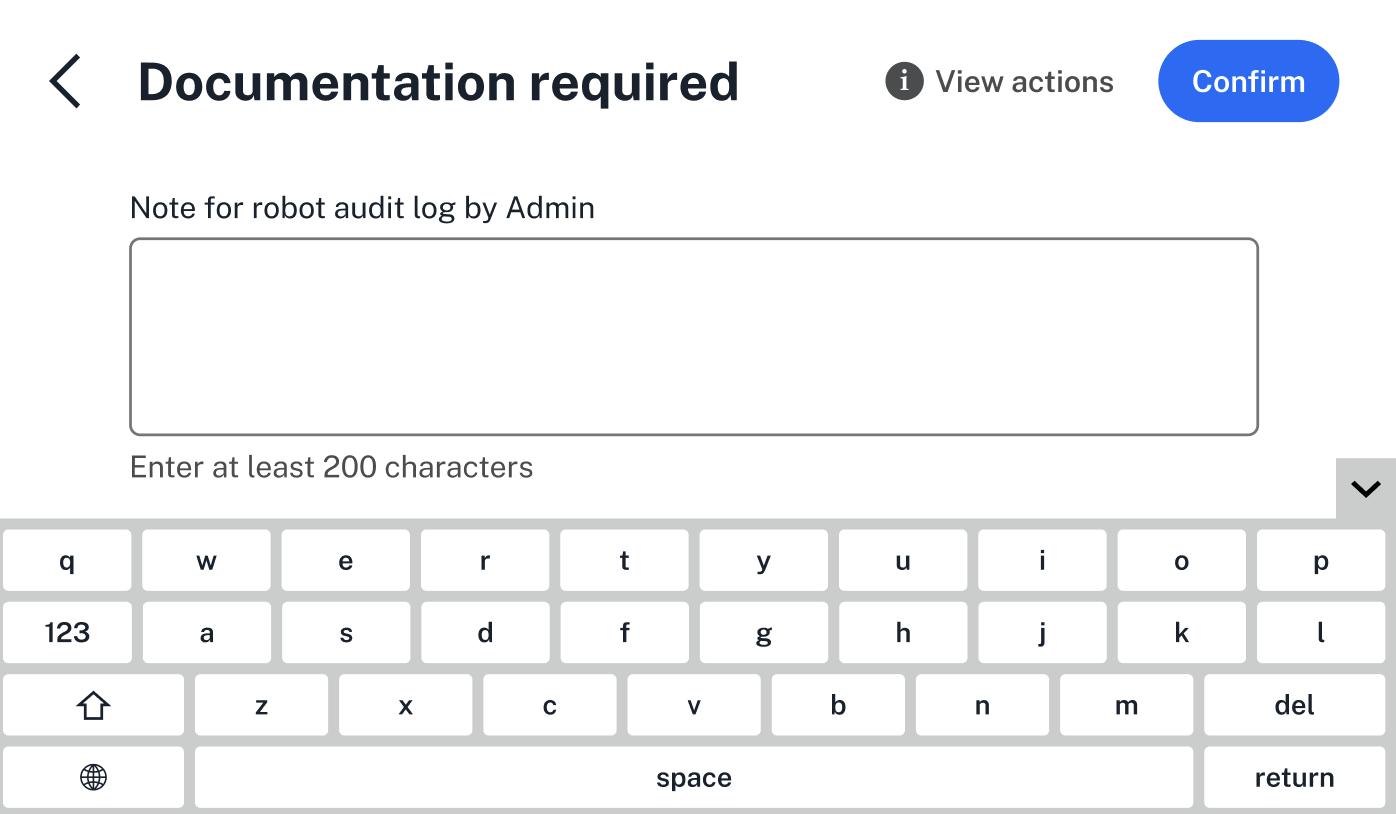The height and width of the screenshot is (814, 1396).
Task: Confirm the documentation note
Action: click(1248, 81)
